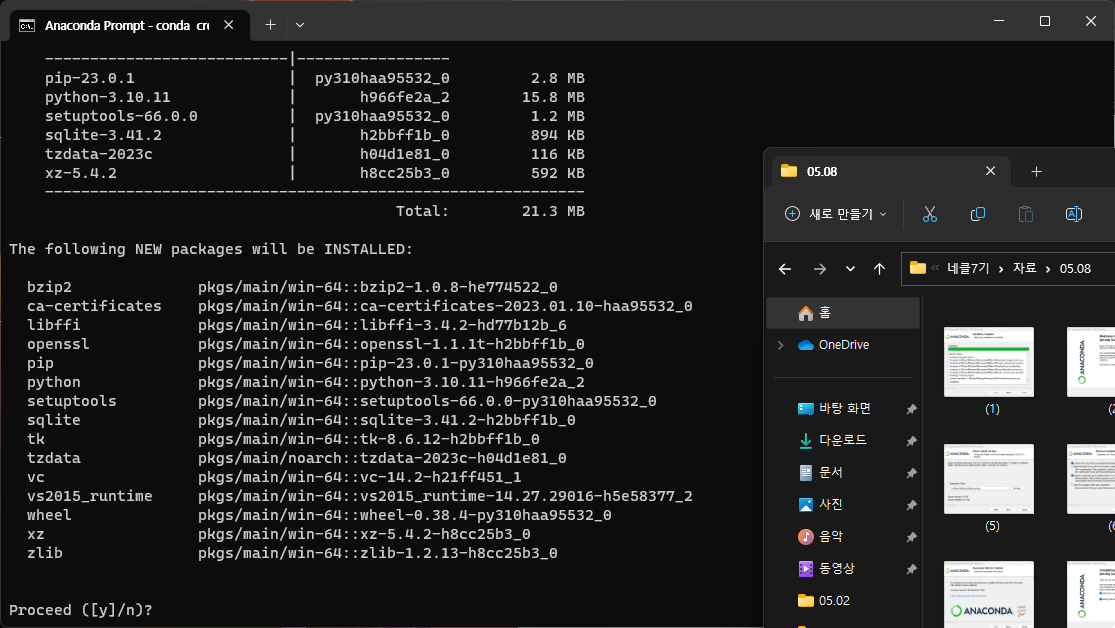The width and height of the screenshot is (1115, 628).
Task: Close the Anaconda Prompt window
Action: pyautogui.click(x=1091, y=21)
